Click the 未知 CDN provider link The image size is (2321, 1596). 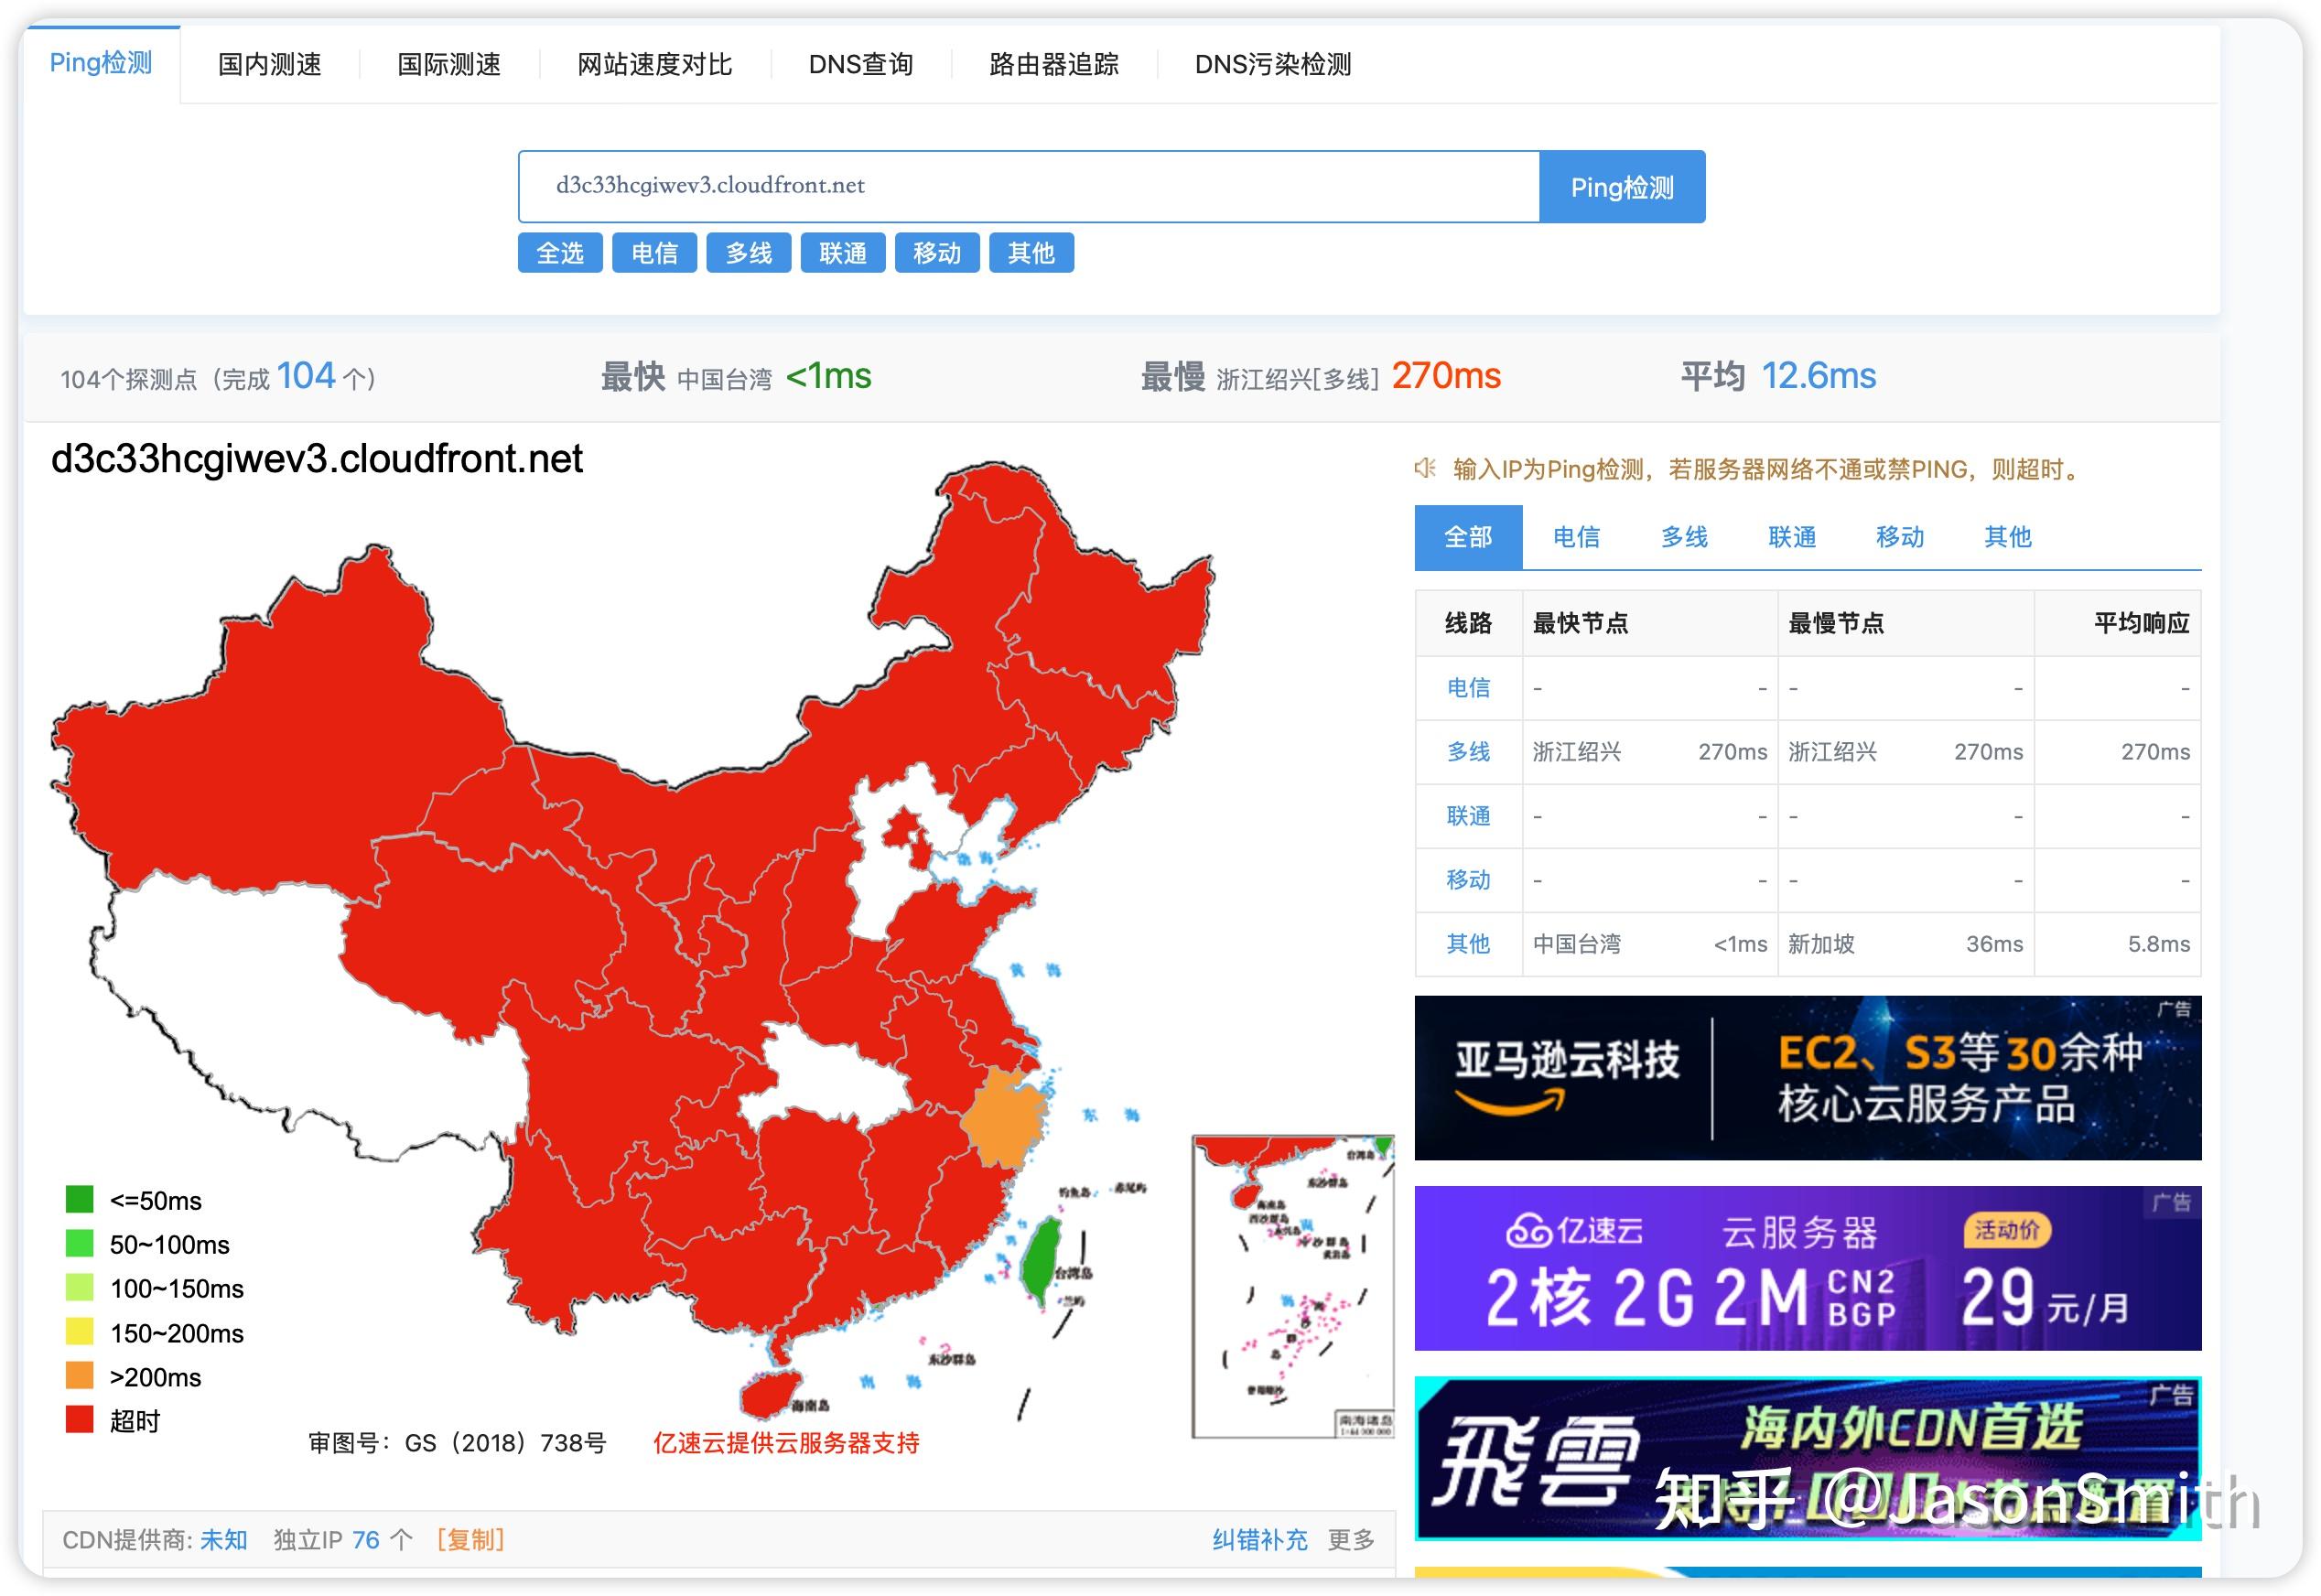224,1540
